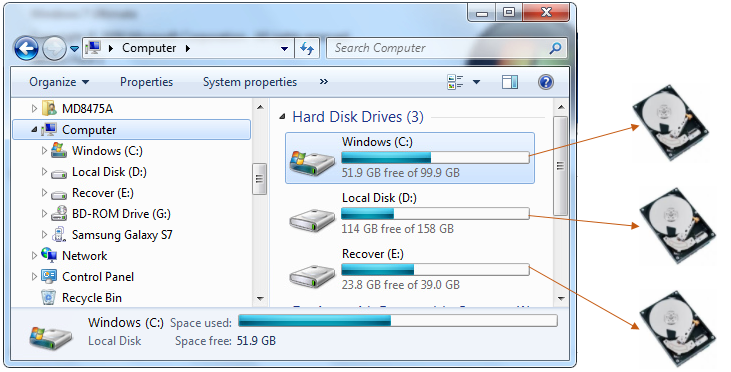Select Samsung Galaxy S7 in navigation tree
The image size is (731, 372).
(x=122, y=235)
